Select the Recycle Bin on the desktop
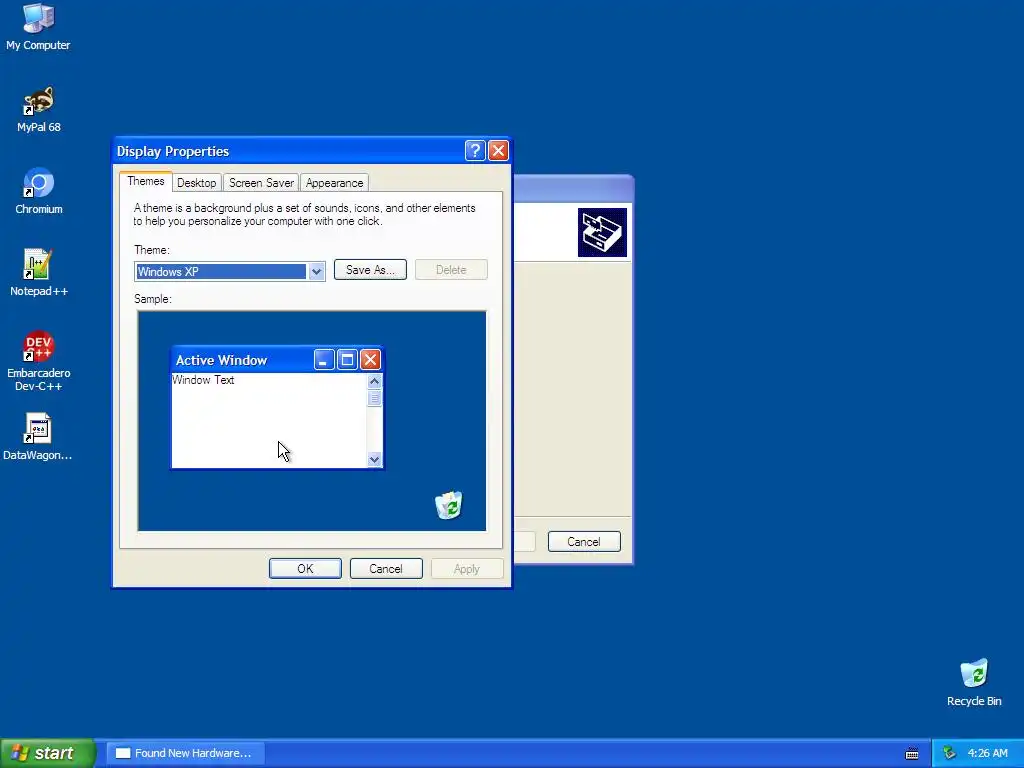 point(974,683)
